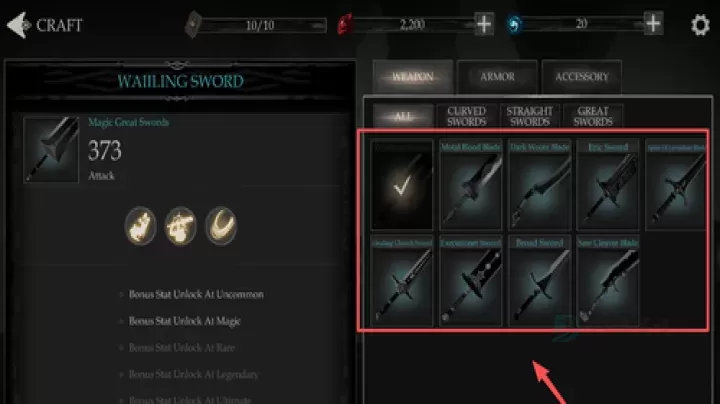The image size is (720, 404).
Task: Pick the Executioner Sword card
Action: (x=470, y=281)
